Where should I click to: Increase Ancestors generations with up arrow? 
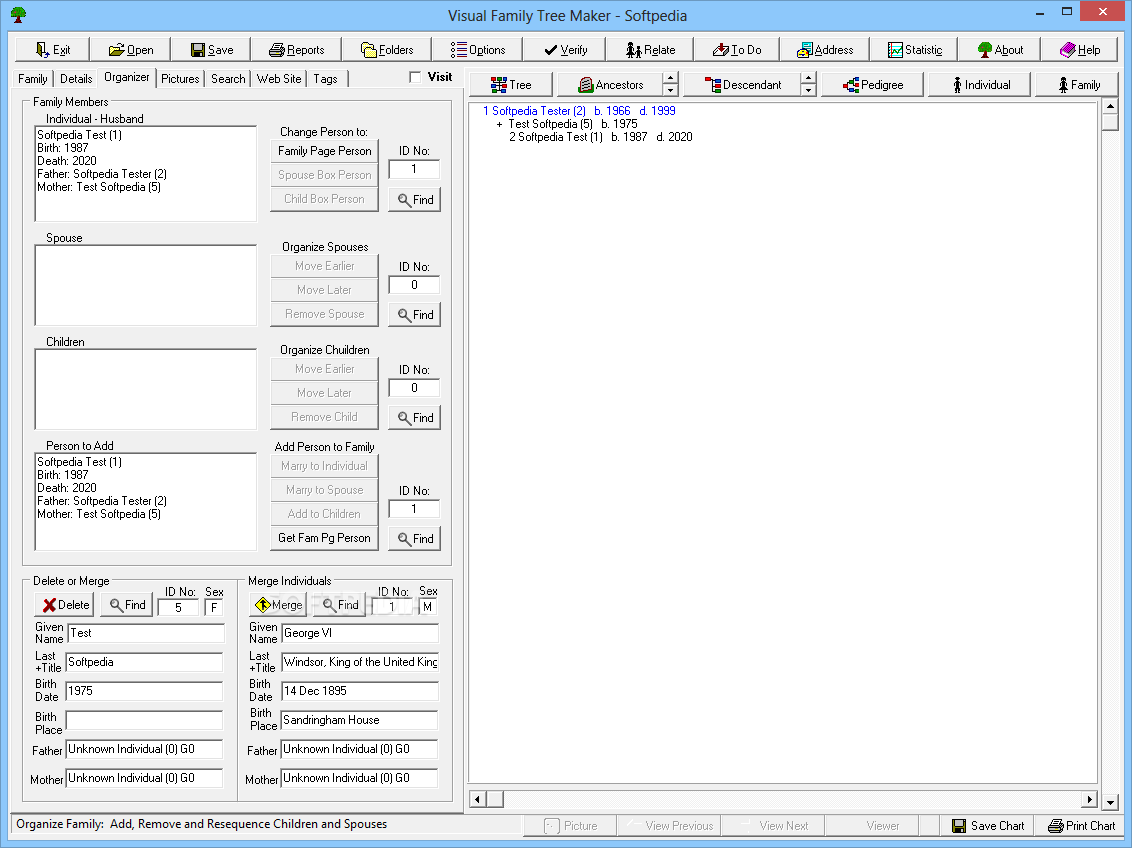(671, 79)
